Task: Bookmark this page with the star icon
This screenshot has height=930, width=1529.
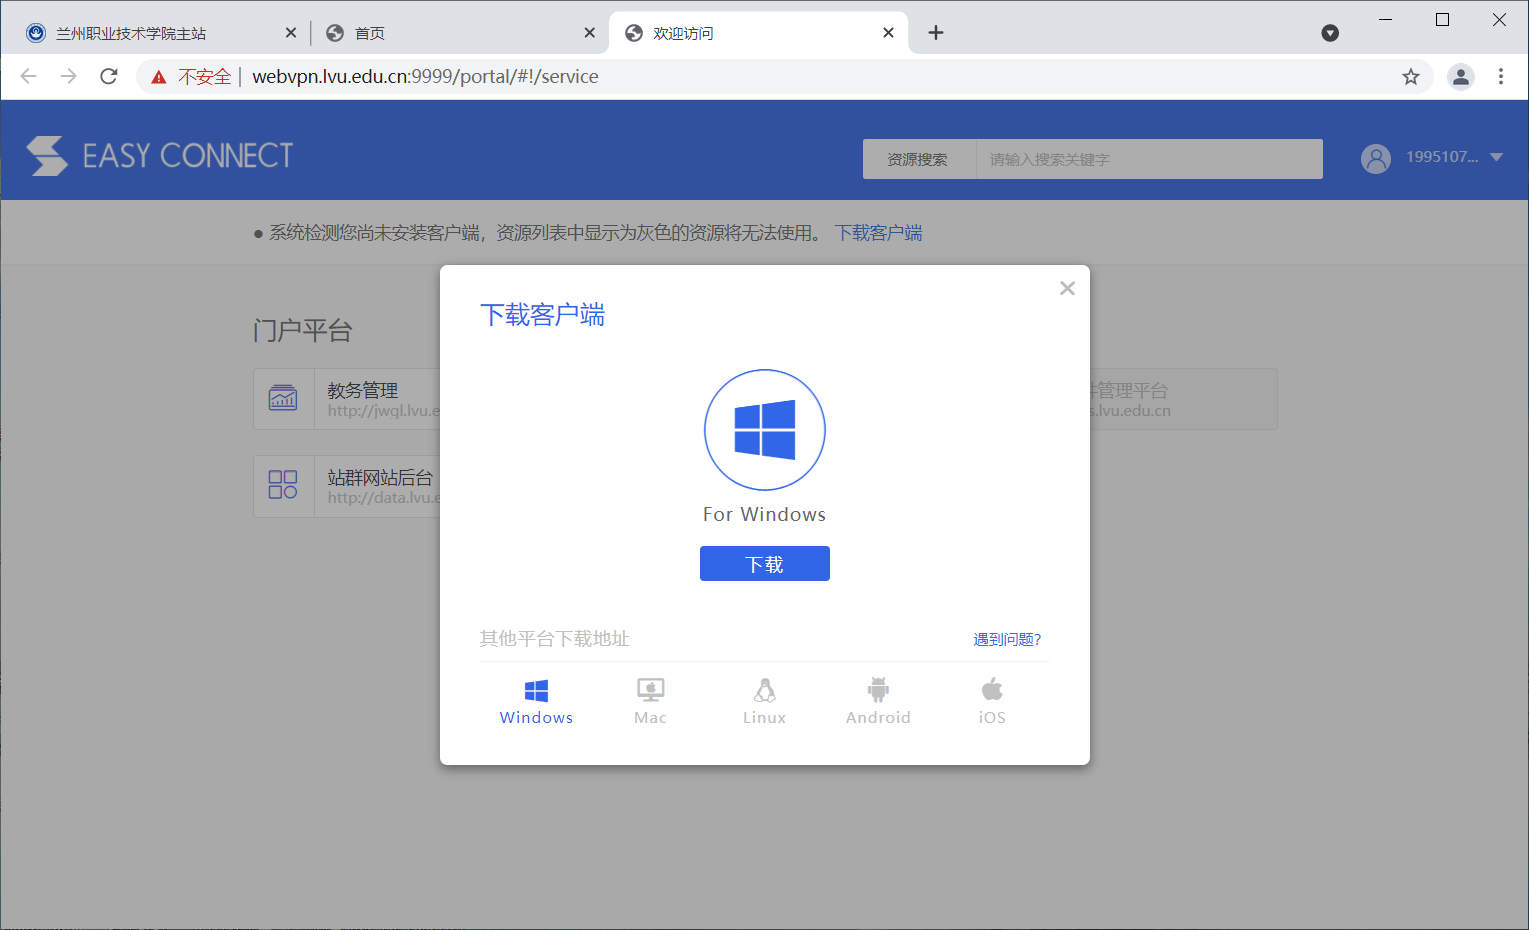Action: (1411, 77)
